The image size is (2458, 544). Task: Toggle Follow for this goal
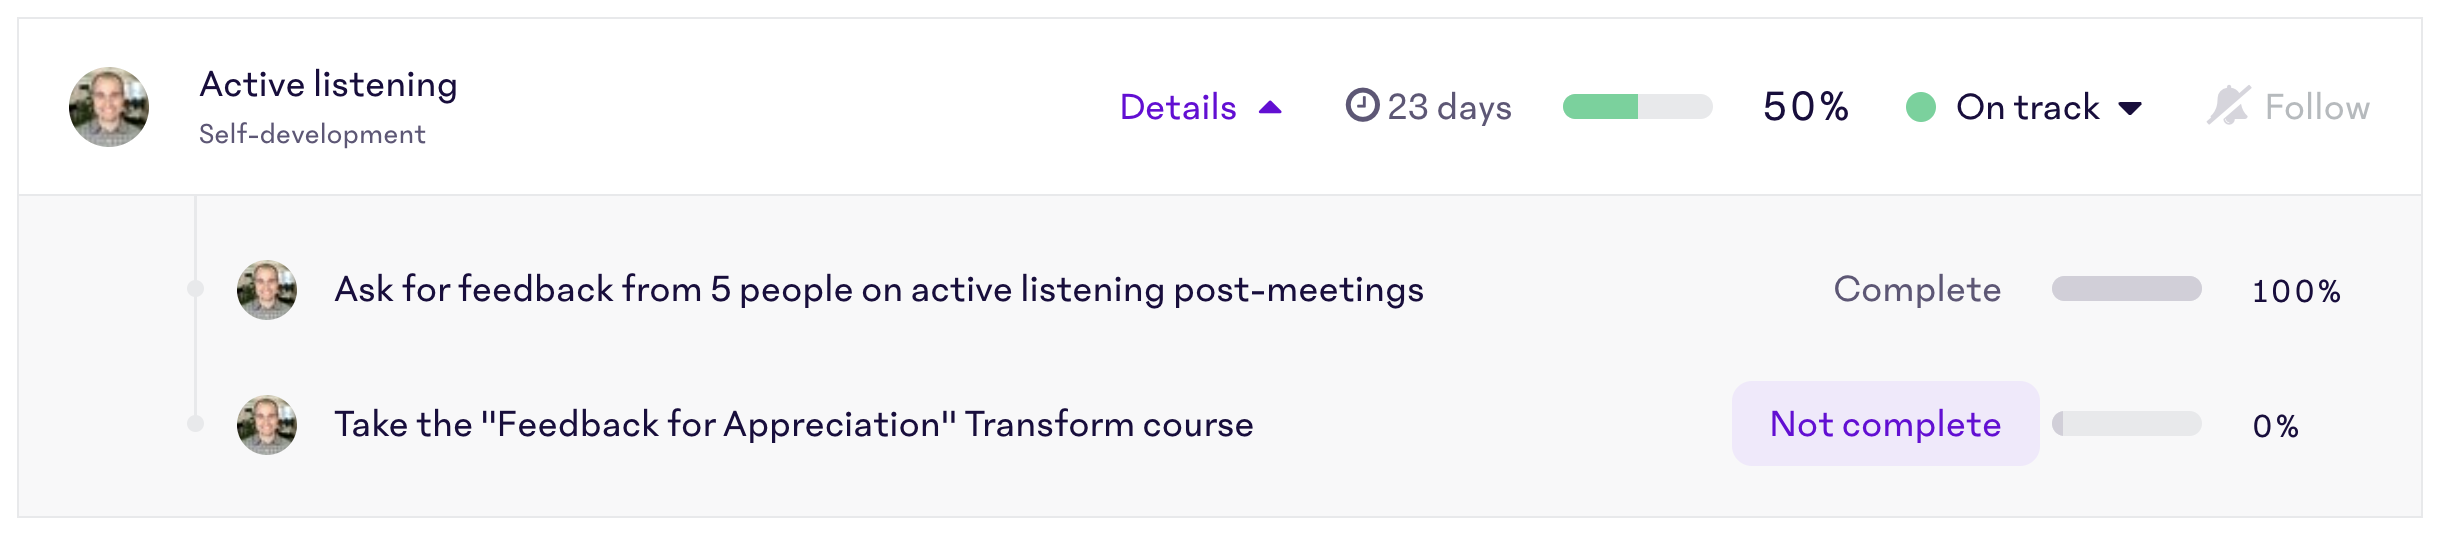pos(2288,107)
